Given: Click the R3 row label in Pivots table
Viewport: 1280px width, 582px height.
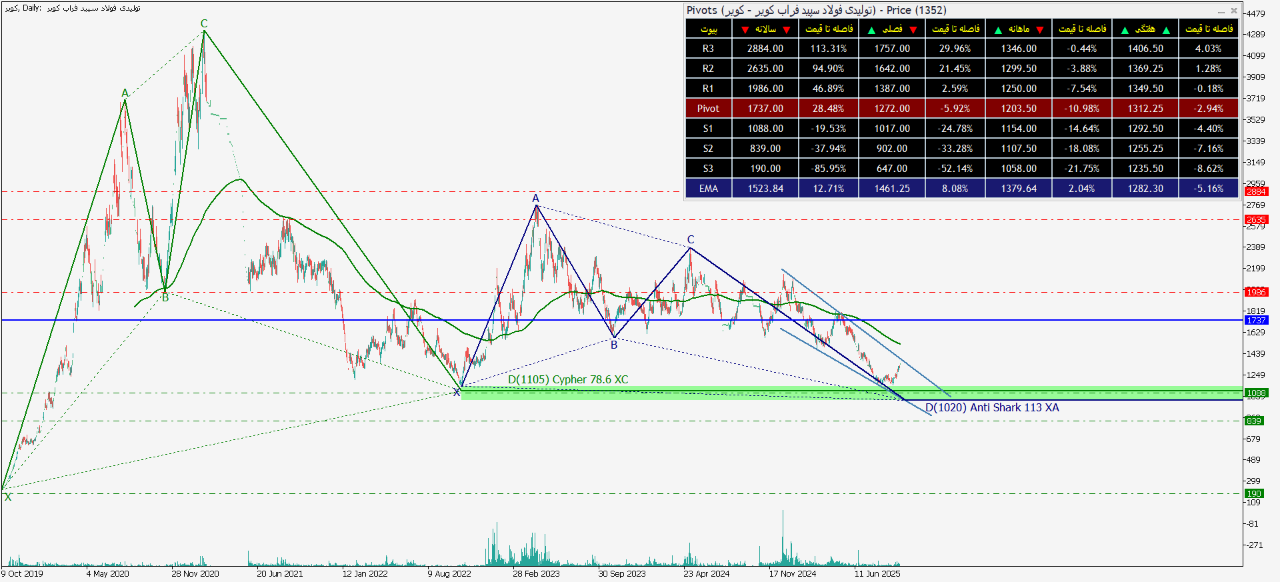Looking at the screenshot, I should tap(708, 48).
